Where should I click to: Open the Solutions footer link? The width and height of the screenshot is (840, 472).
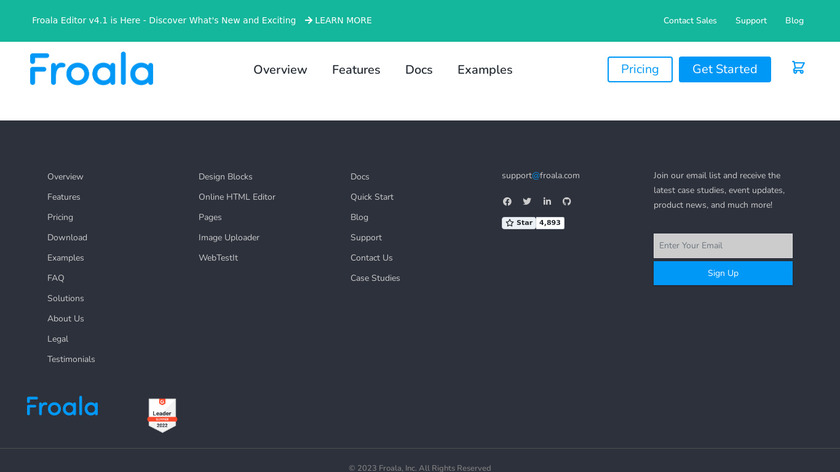point(65,298)
